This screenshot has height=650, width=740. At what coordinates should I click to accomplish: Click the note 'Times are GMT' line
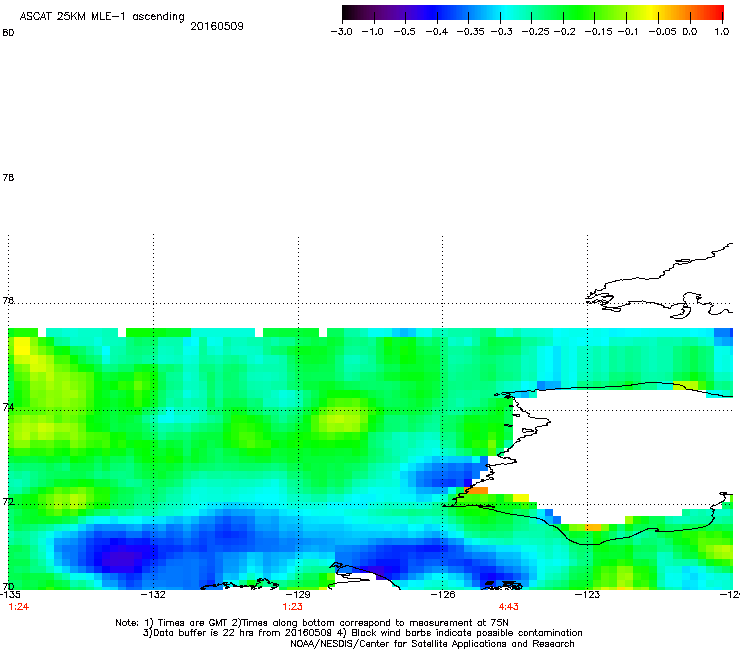click(312, 623)
